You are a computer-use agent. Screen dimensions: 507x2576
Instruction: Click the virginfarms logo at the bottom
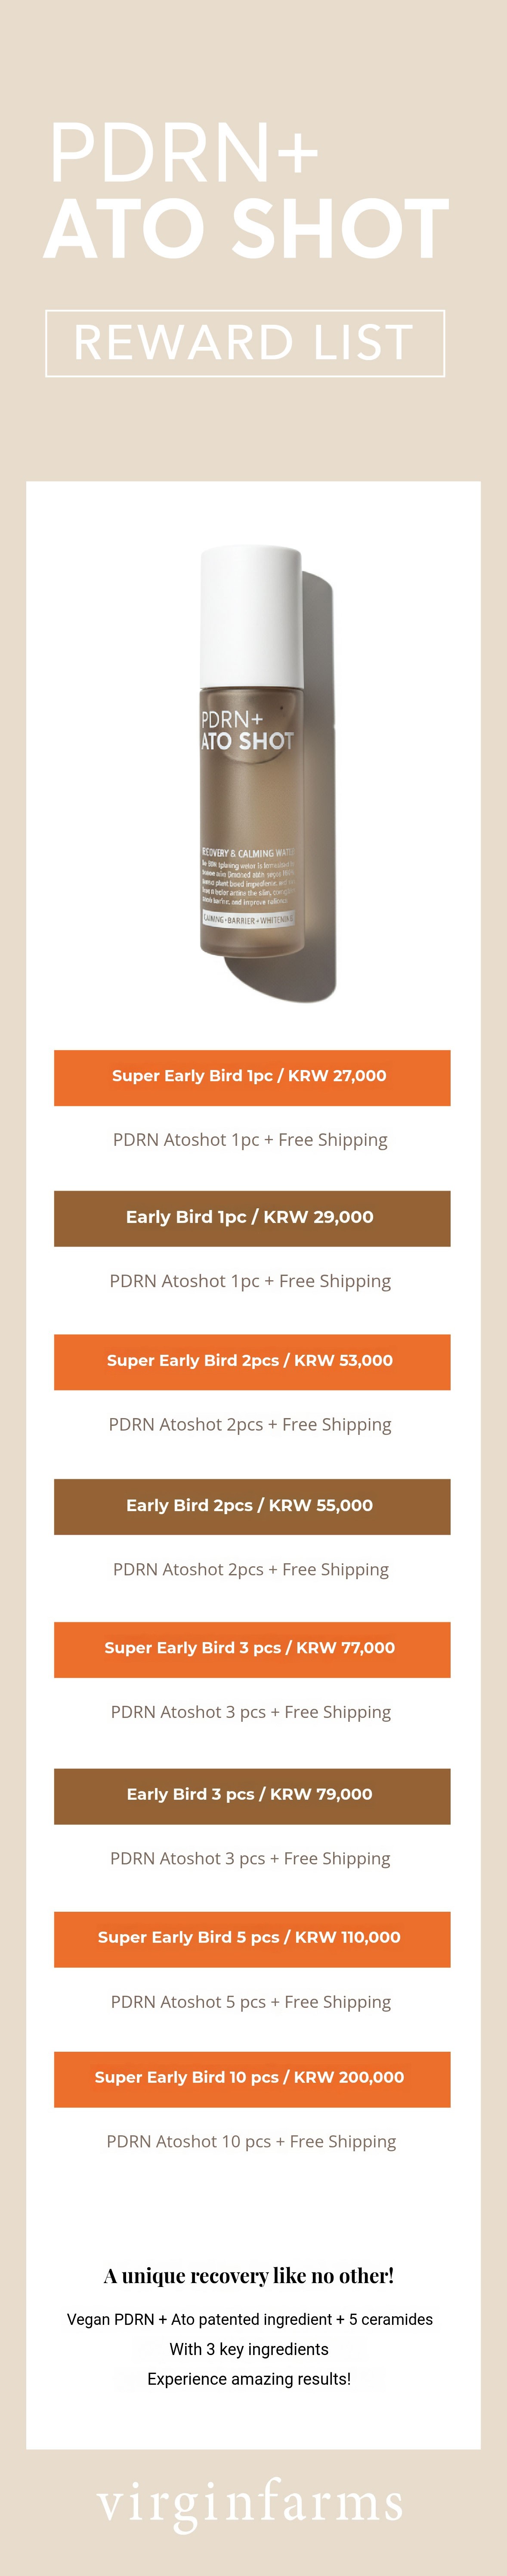pyautogui.click(x=250, y=2505)
